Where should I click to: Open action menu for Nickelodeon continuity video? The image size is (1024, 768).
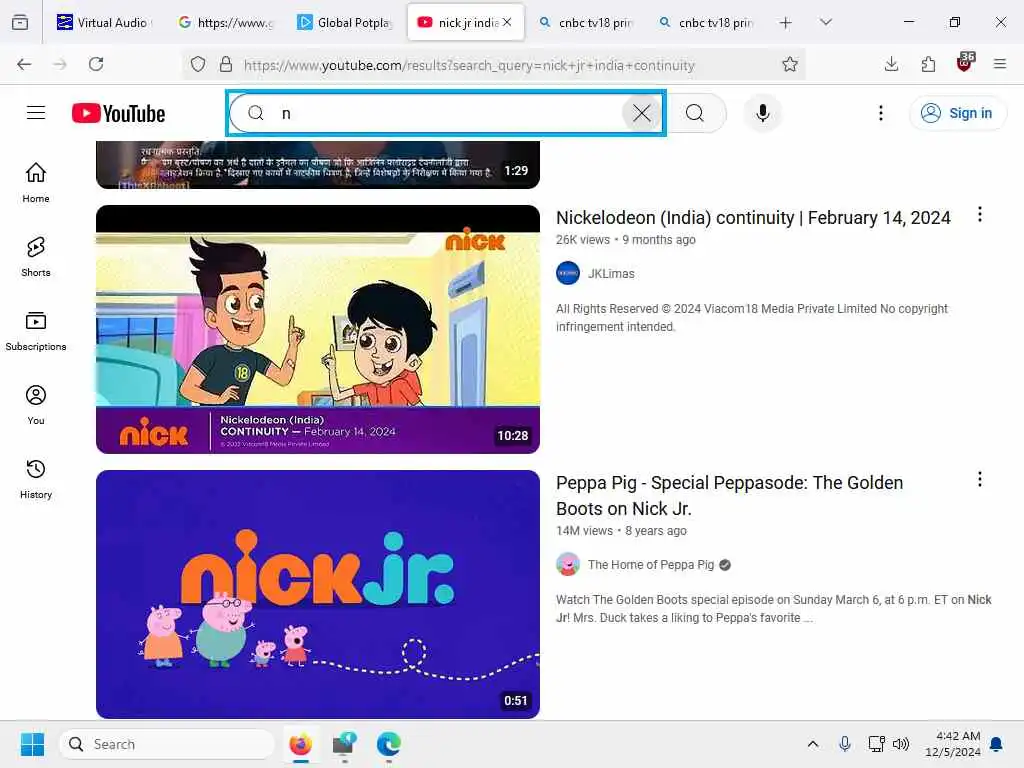(x=979, y=214)
